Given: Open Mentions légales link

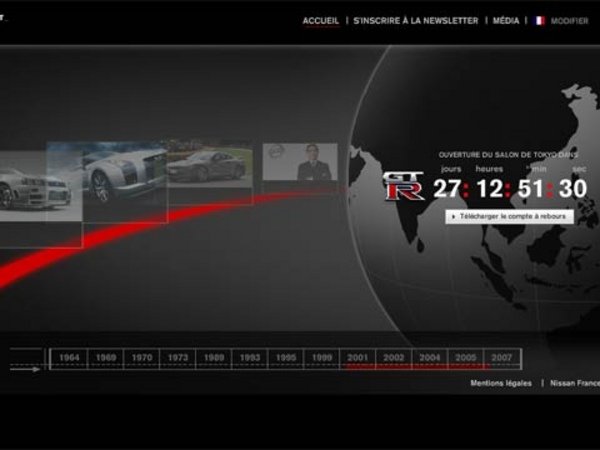Looking at the screenshot, I should (x=501, y=383).
